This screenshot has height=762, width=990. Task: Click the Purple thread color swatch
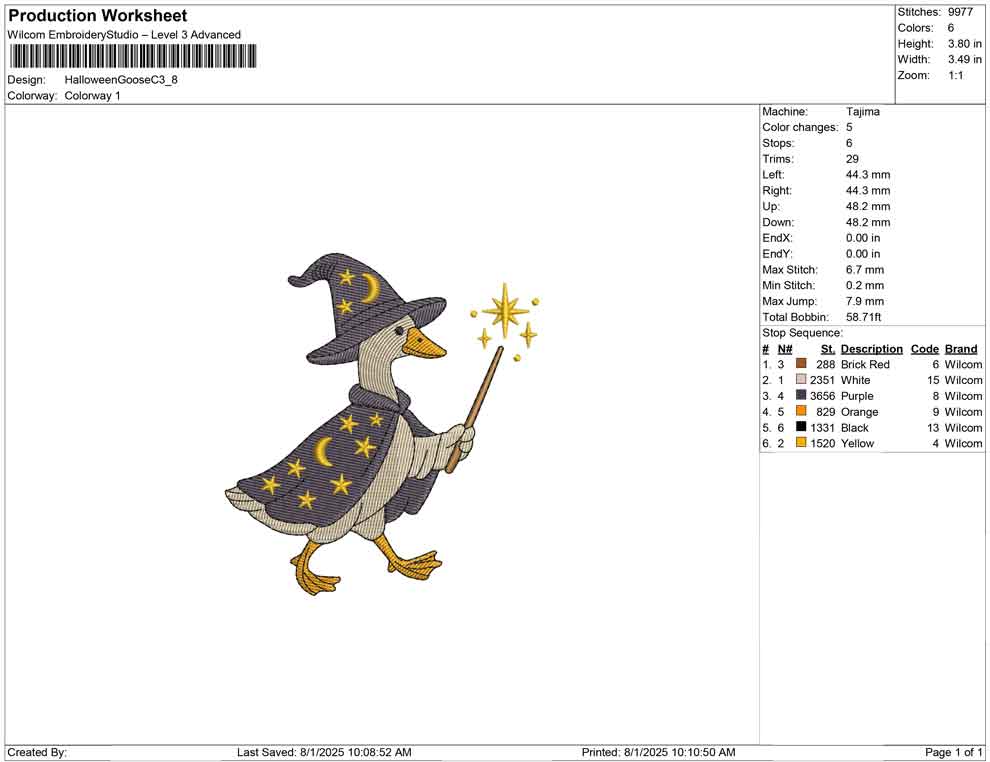point(801,395)
